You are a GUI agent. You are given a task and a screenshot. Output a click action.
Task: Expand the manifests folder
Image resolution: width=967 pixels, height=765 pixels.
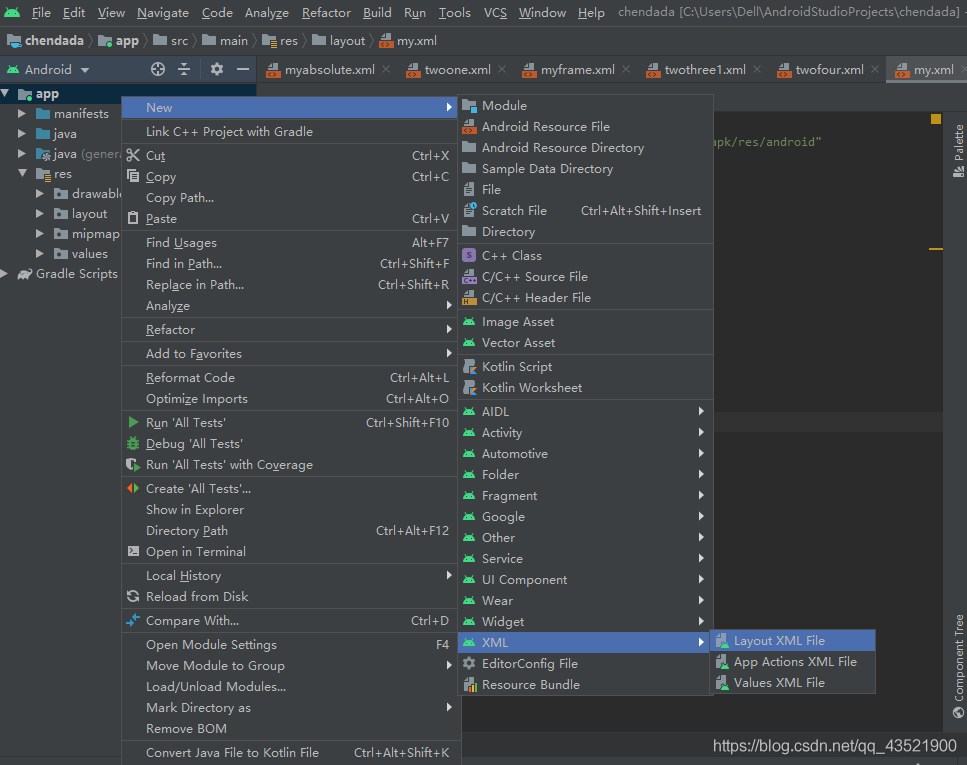point(22,114)
